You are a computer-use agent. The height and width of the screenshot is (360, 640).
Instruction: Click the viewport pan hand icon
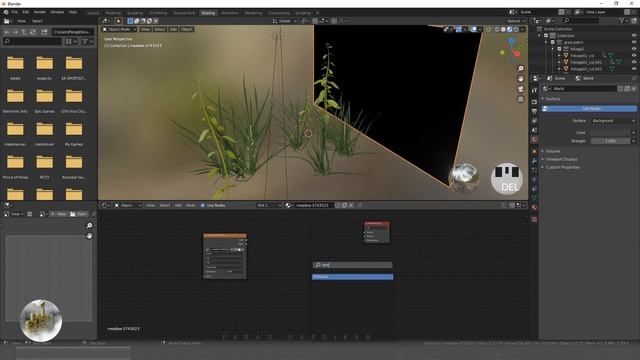click(520, 79)
